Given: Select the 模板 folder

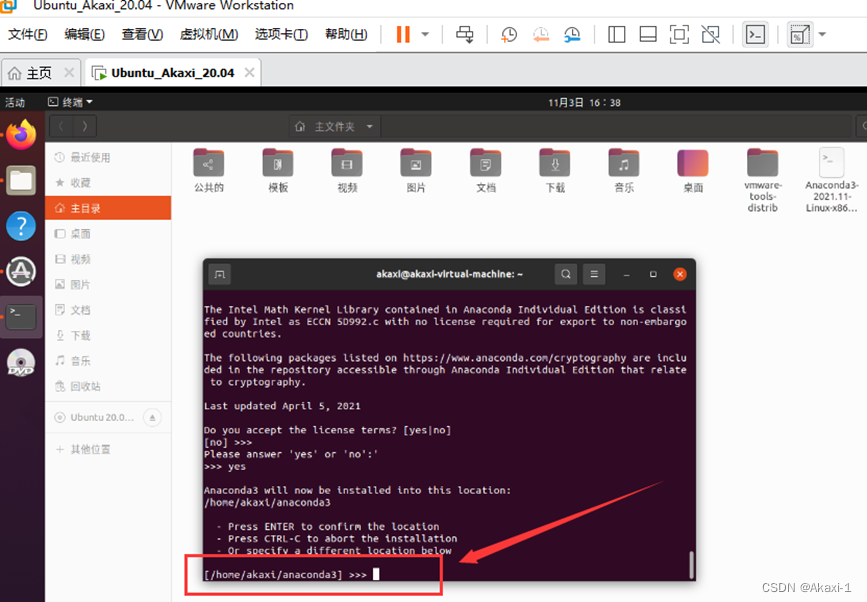Looking at the screenshot, I should click(278, 171).
